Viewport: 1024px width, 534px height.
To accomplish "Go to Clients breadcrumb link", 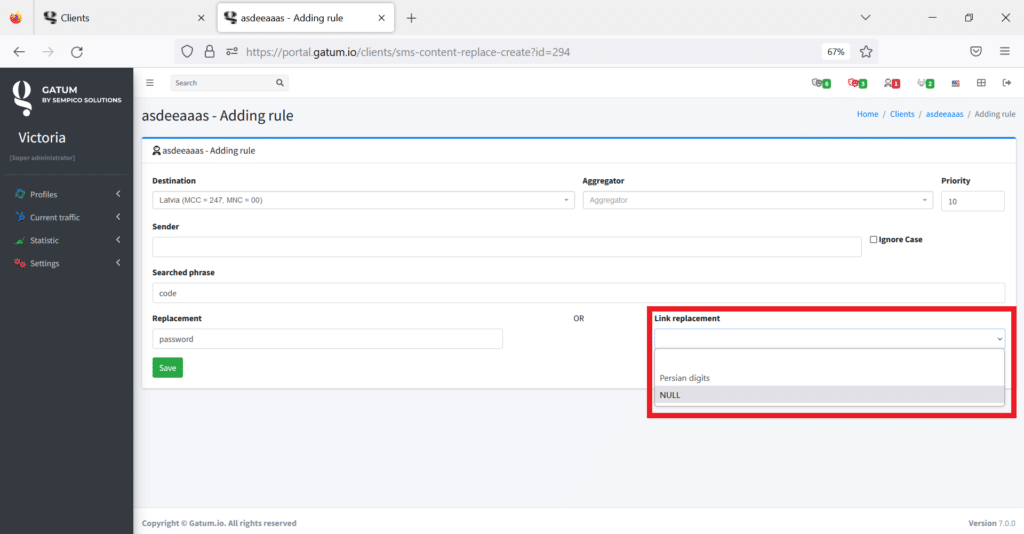I will 902,114.
